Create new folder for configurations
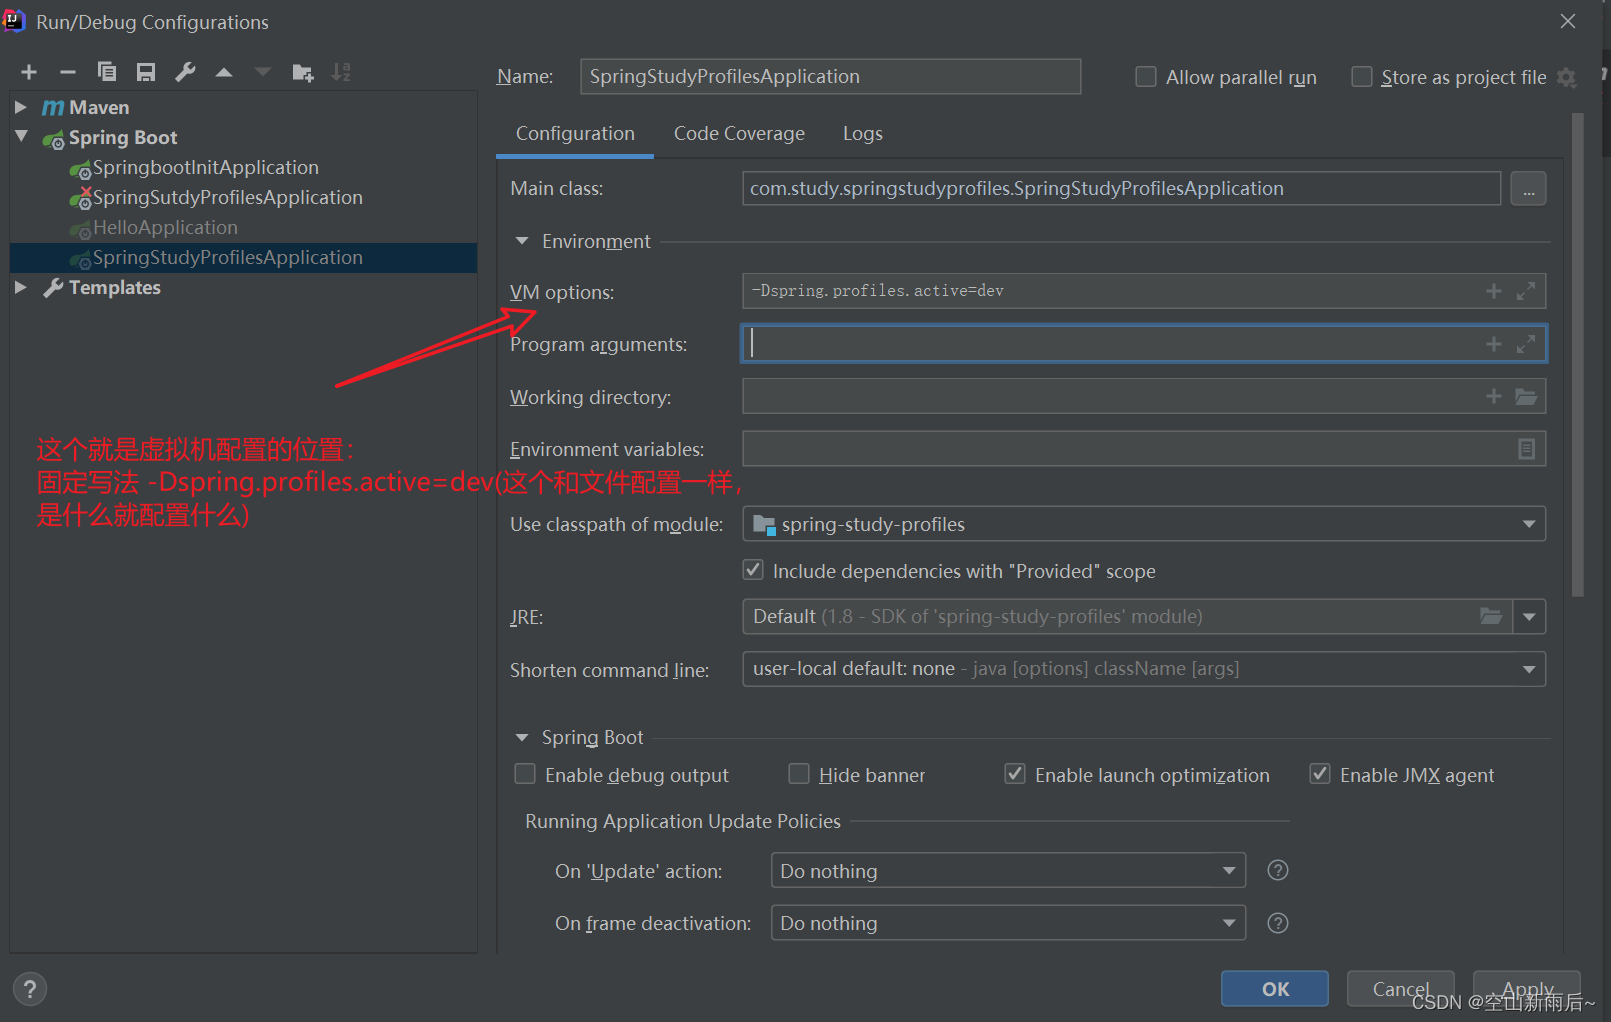Viewport: 1611px width, 1022px height. [x=302, y=72]
